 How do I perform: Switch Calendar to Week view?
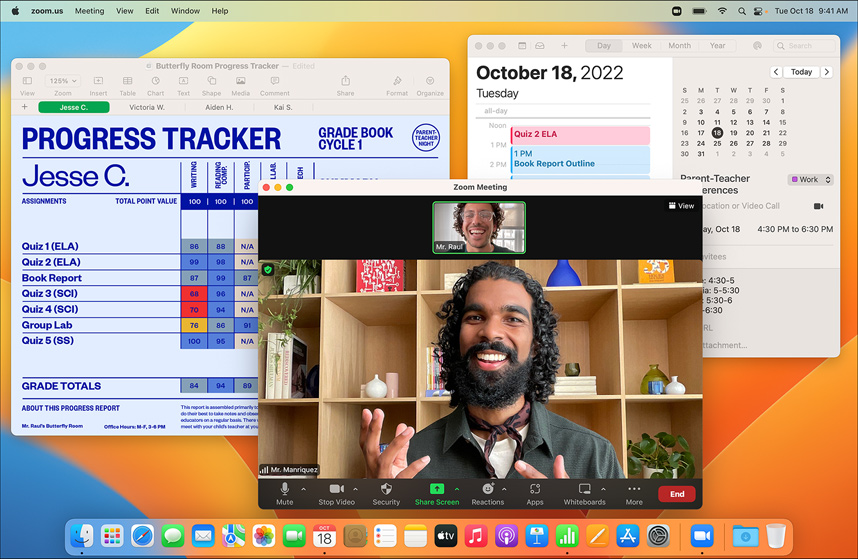coord(642,46)
